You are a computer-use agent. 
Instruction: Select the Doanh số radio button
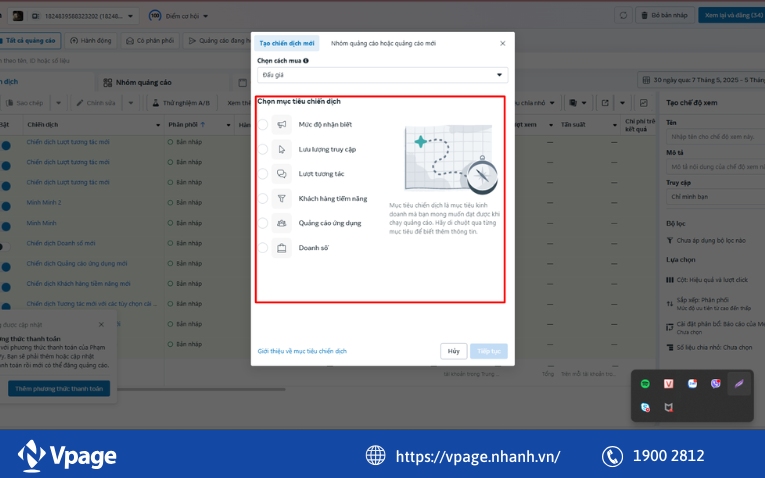tap(262, 248)
